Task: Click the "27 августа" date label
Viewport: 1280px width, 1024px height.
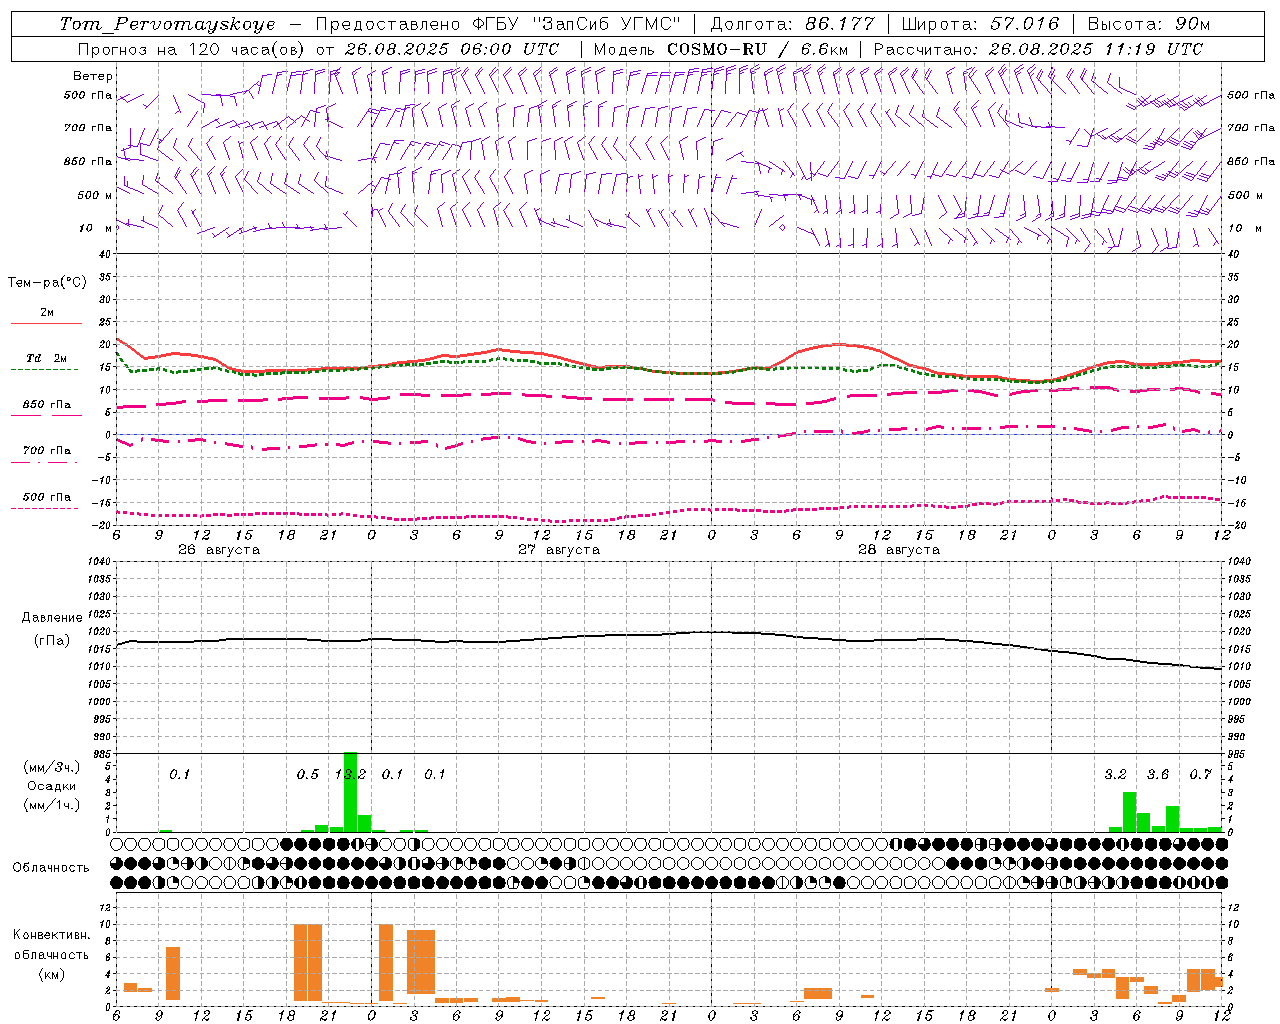Action: pos(559,550)
